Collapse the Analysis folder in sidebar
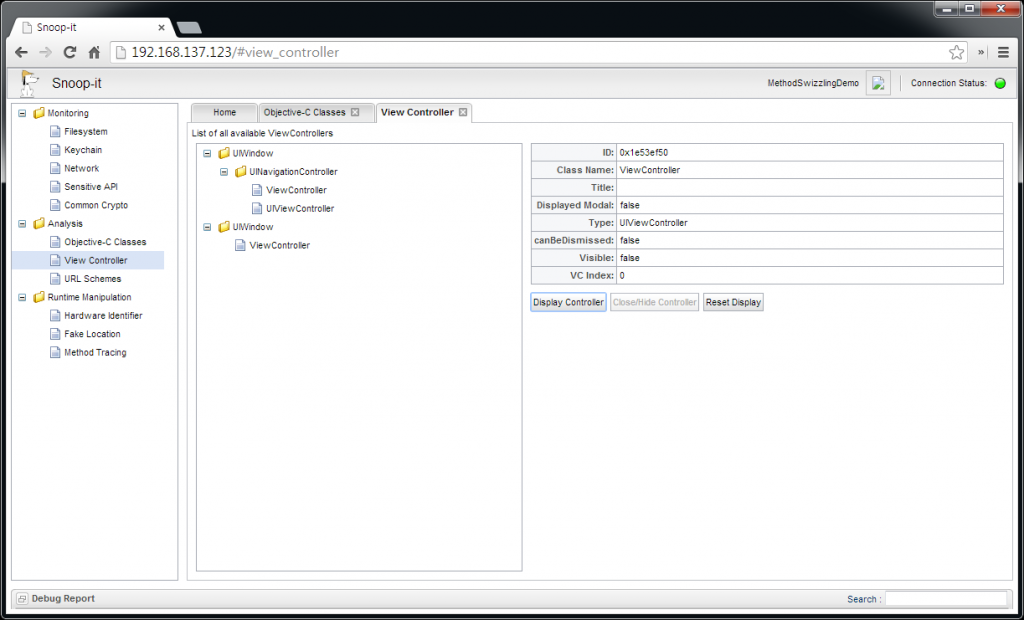Screen dimensions: 1024x620 (23, 224)
